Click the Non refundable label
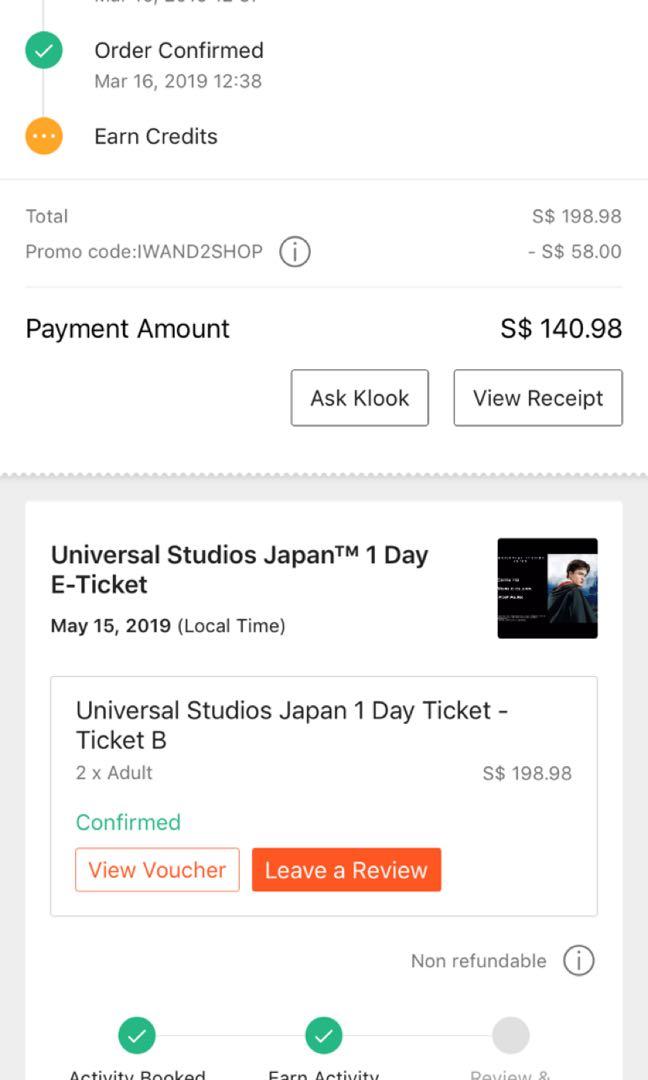This screenshot has height=1080, width=648. [478, 961]
